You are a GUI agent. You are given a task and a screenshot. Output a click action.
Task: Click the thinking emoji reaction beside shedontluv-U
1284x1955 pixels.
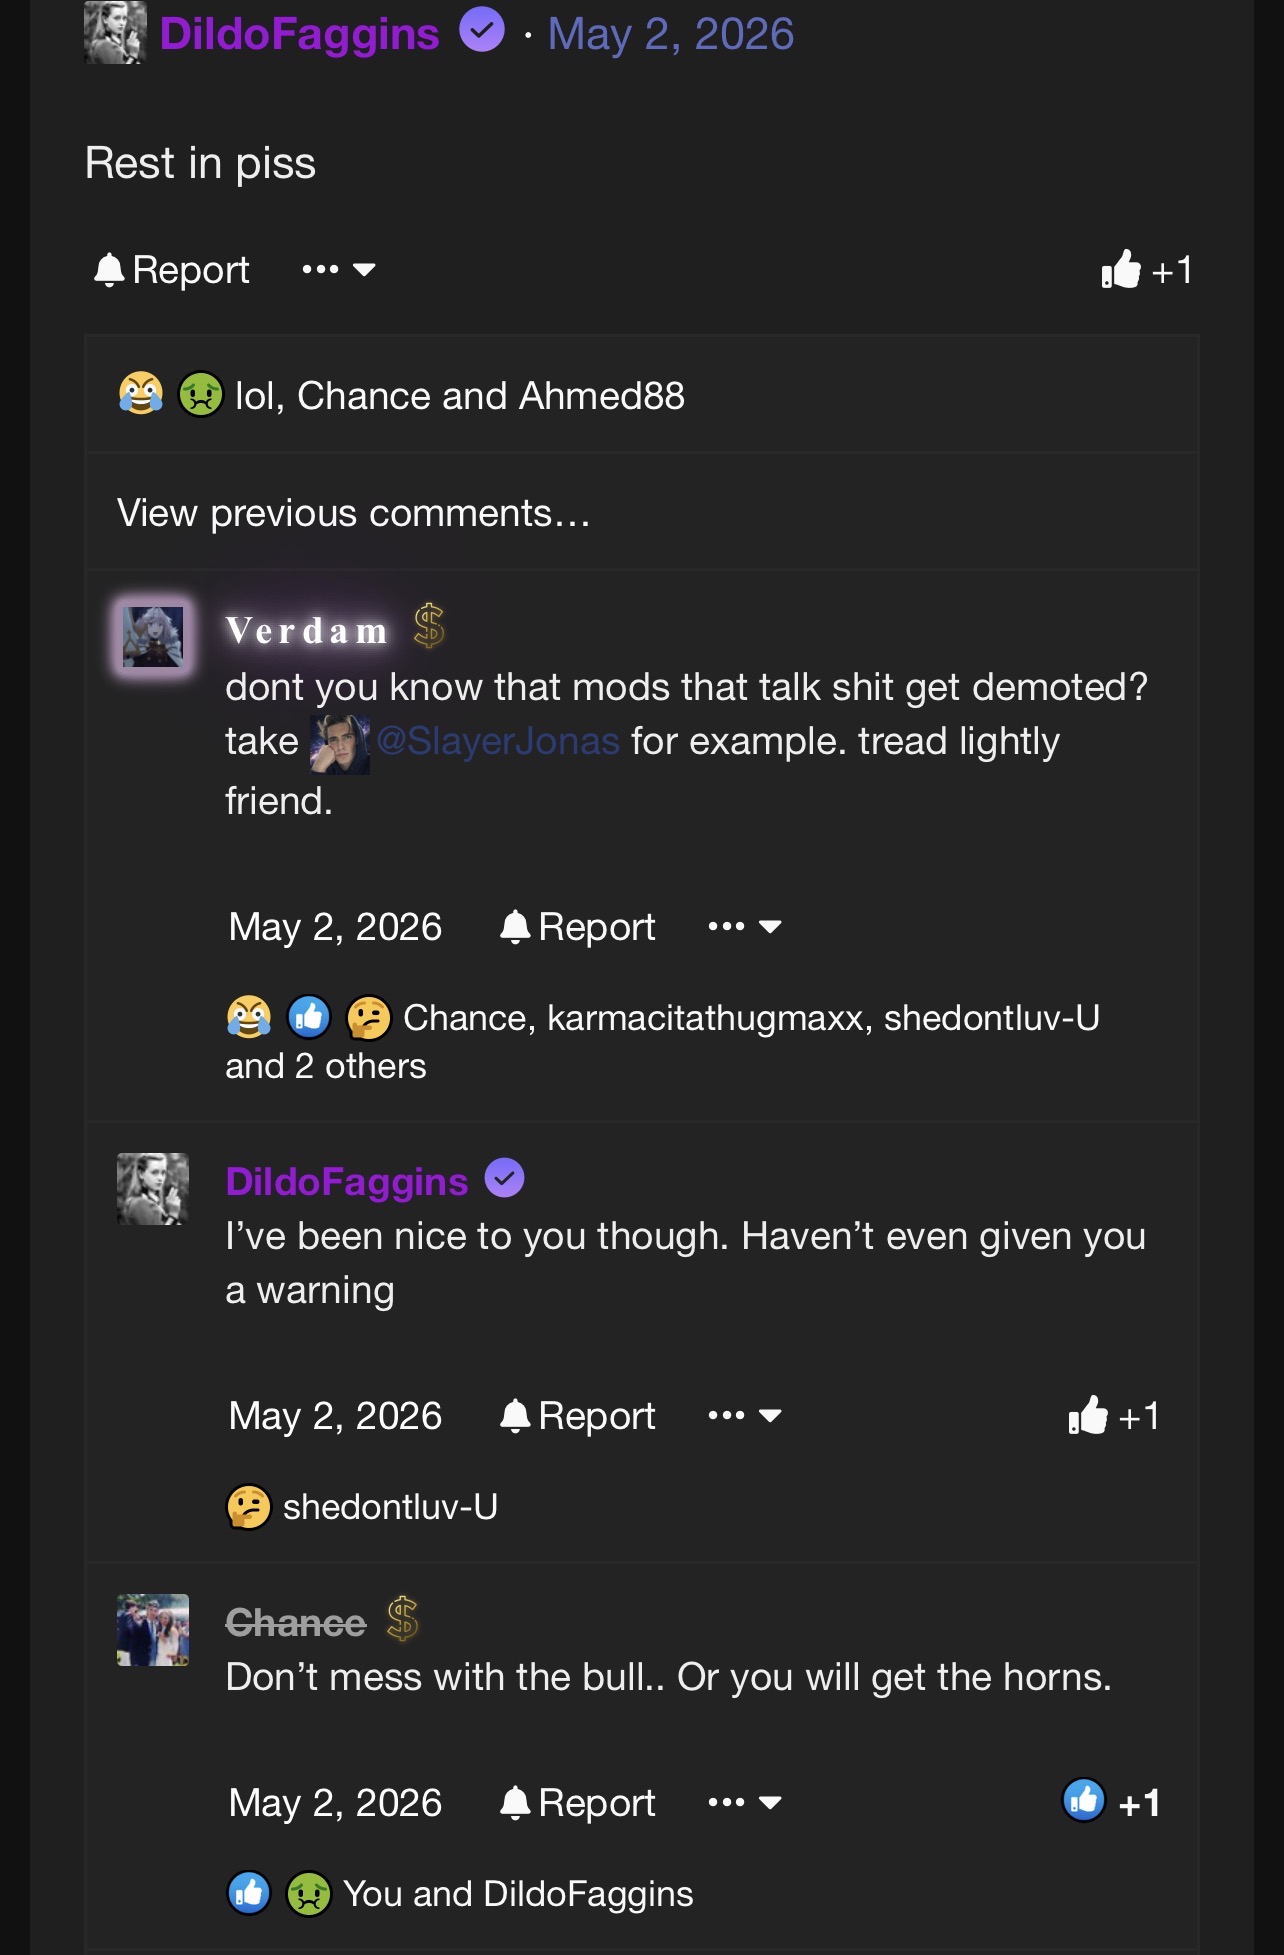coord(249,1506)
